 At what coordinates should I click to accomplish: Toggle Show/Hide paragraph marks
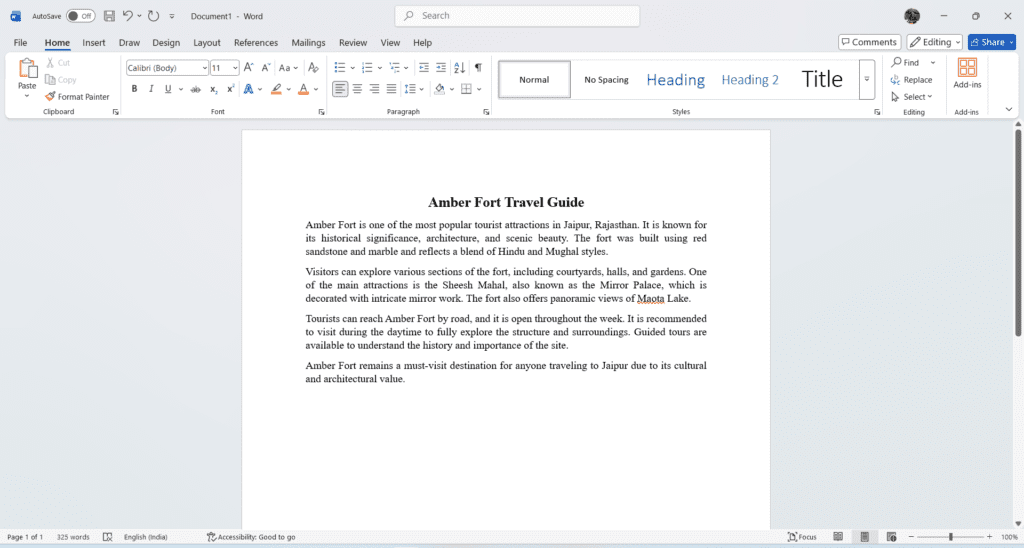pos(478,67)
